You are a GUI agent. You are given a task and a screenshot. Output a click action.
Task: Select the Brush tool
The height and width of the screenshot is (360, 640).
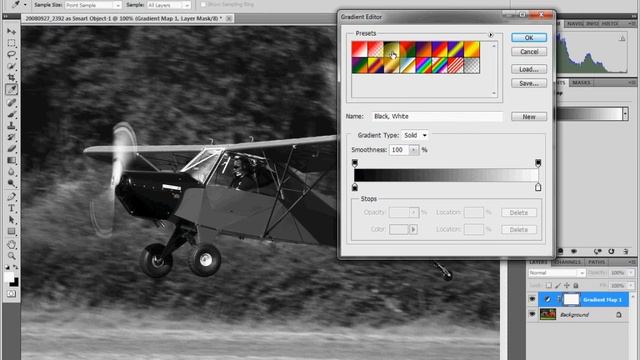[11, 114]
